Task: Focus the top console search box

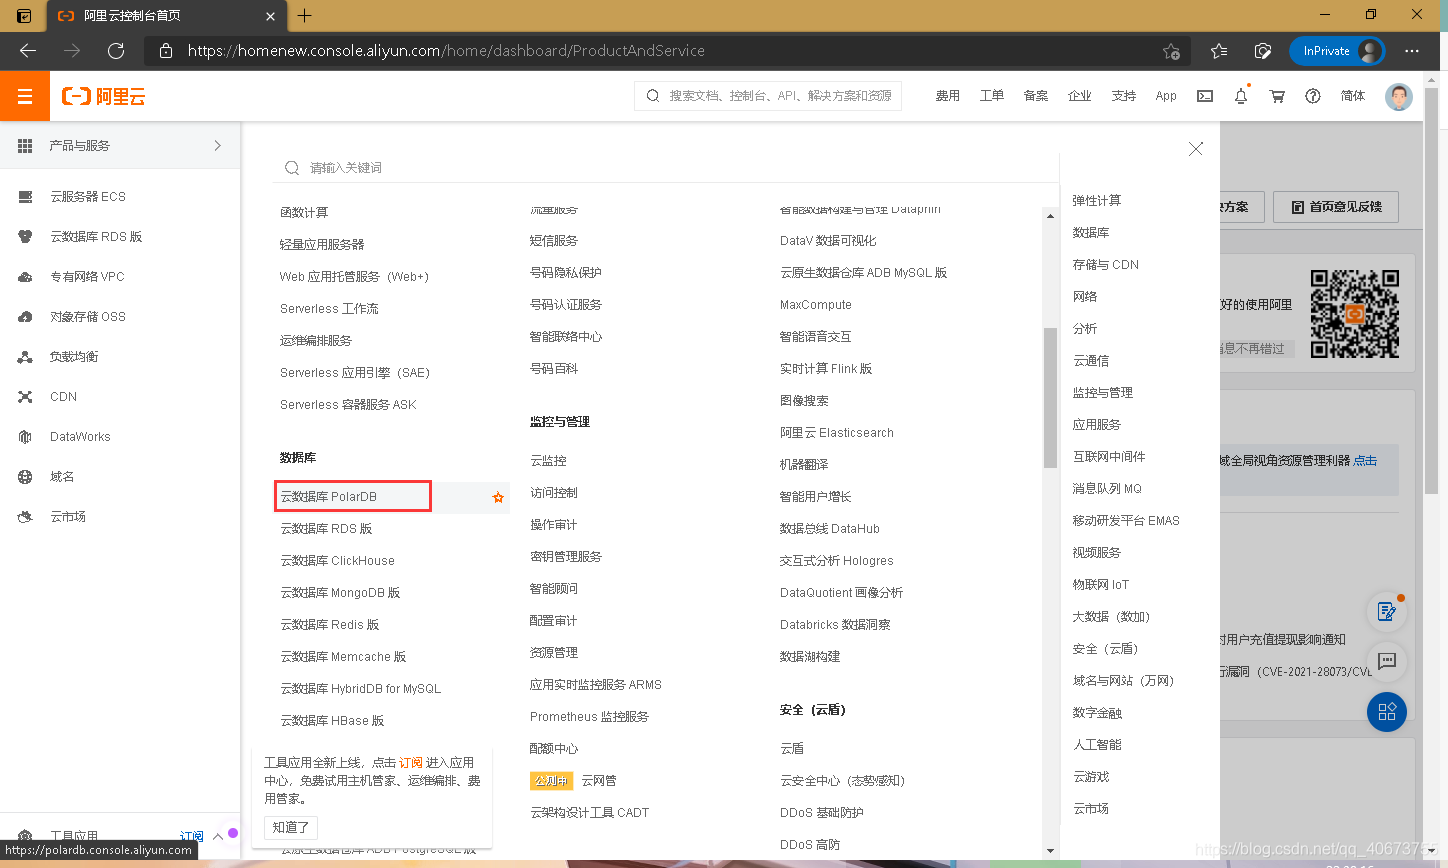Action: pyautogui.click(x=768, y=96)
